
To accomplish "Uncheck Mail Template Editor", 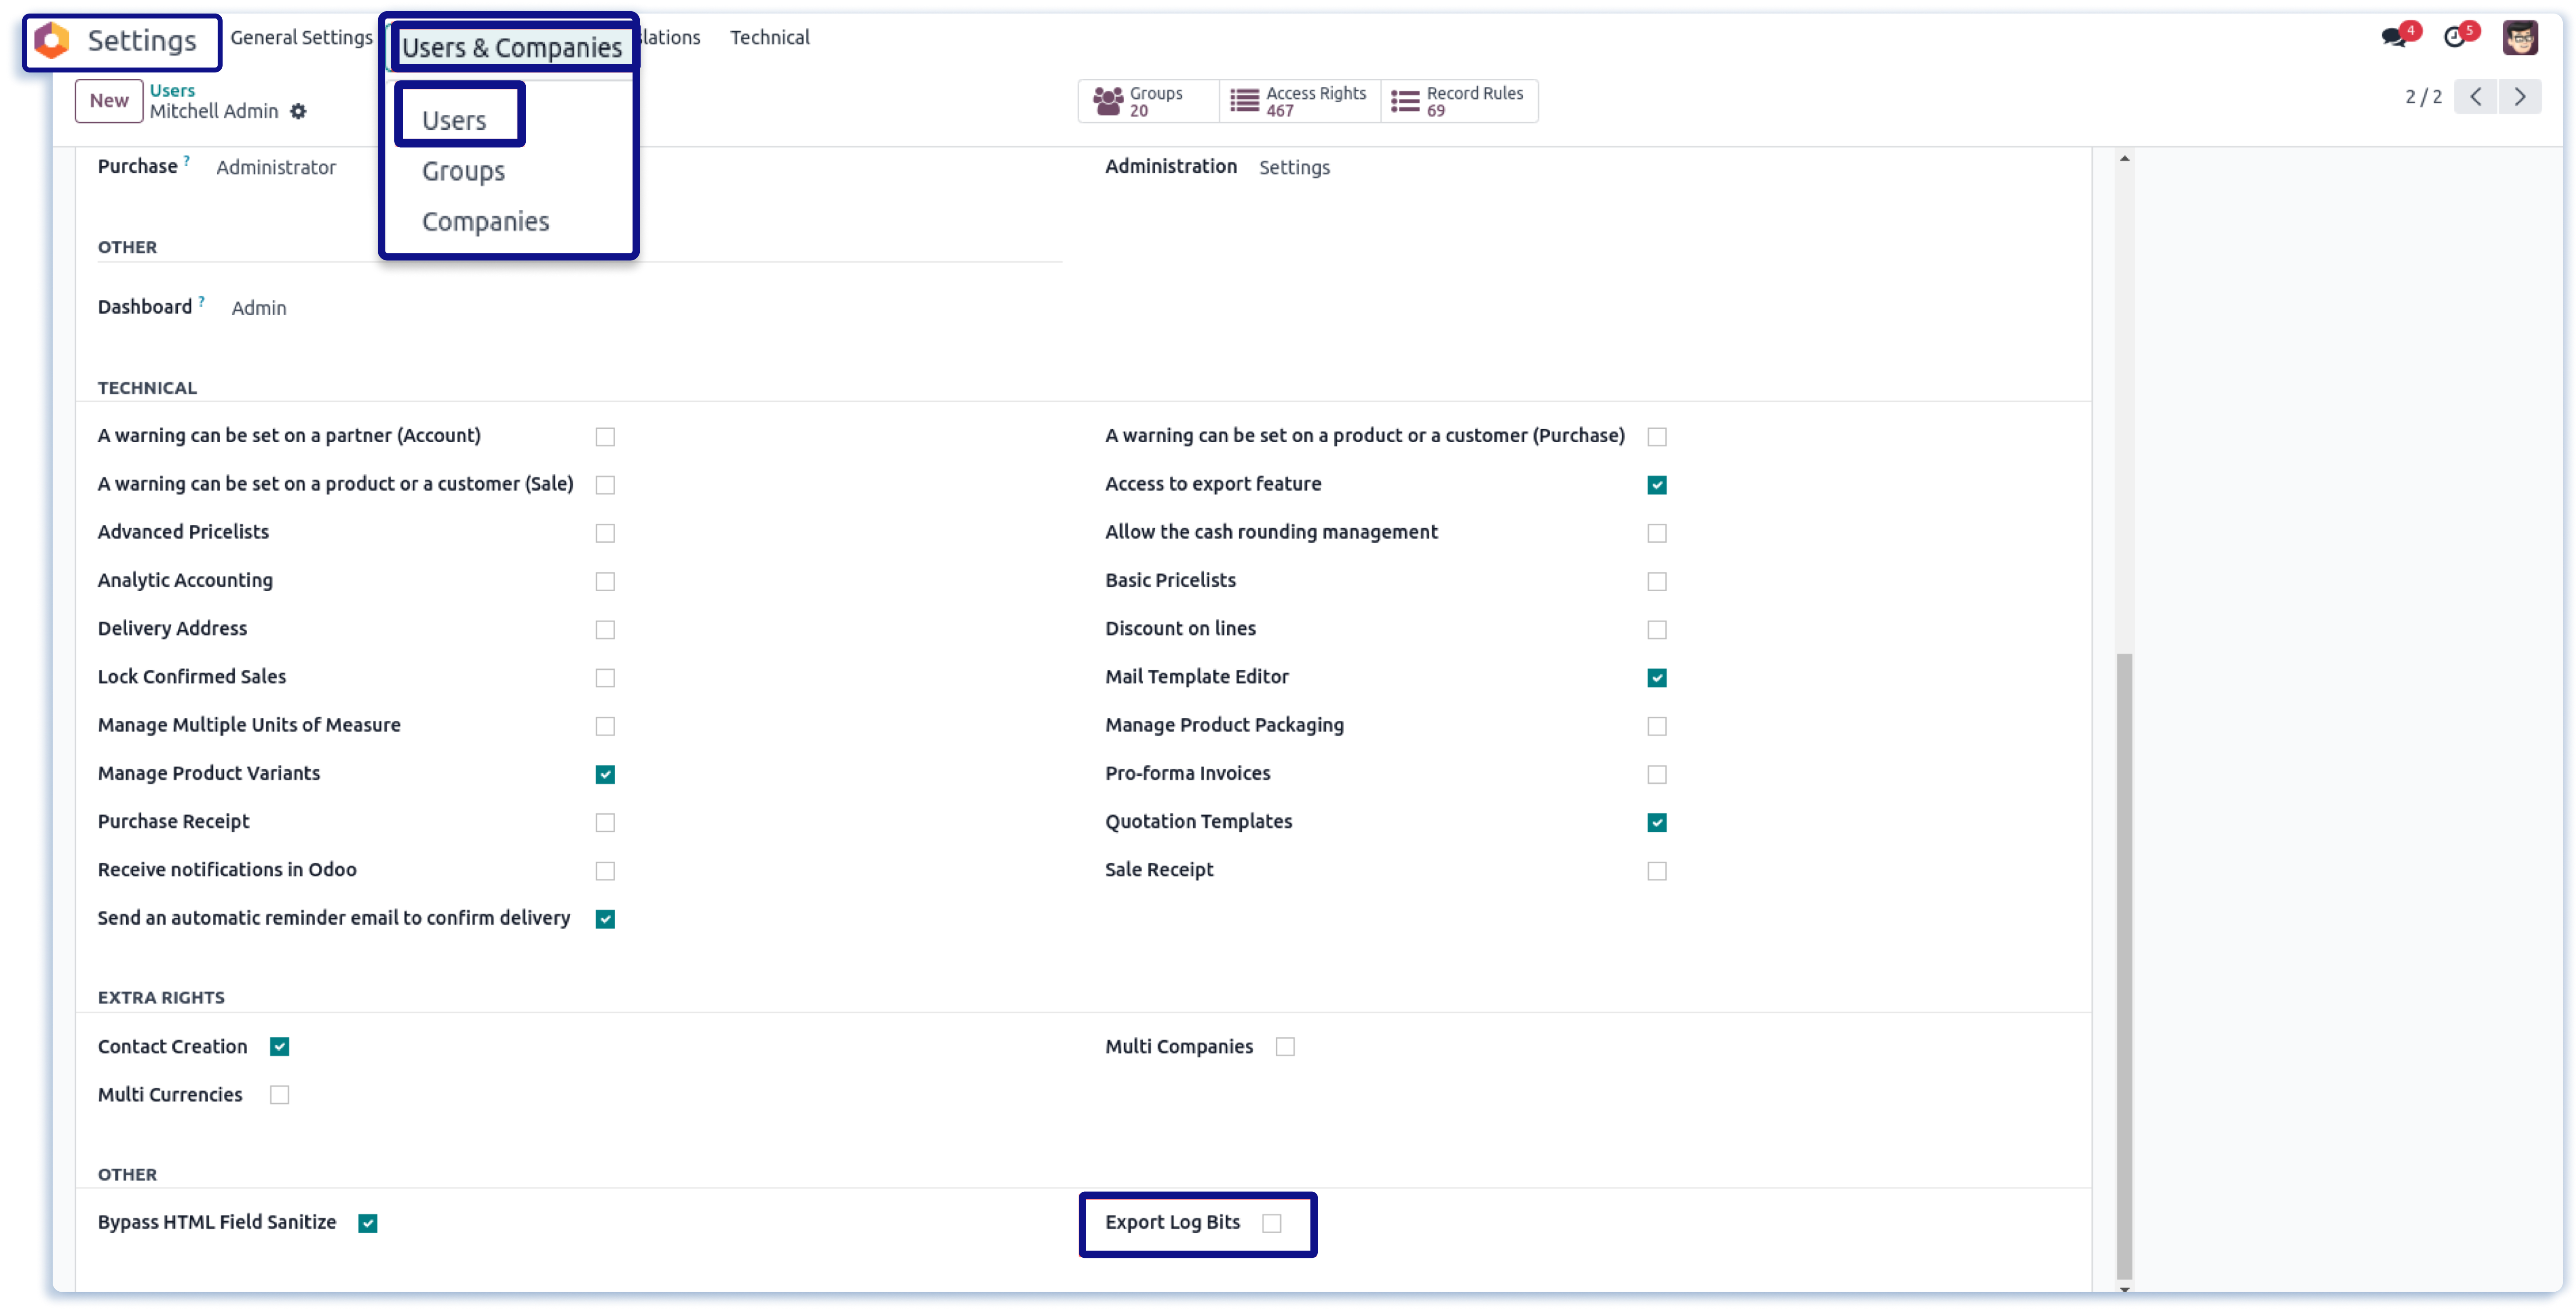I will point(1657,678).
